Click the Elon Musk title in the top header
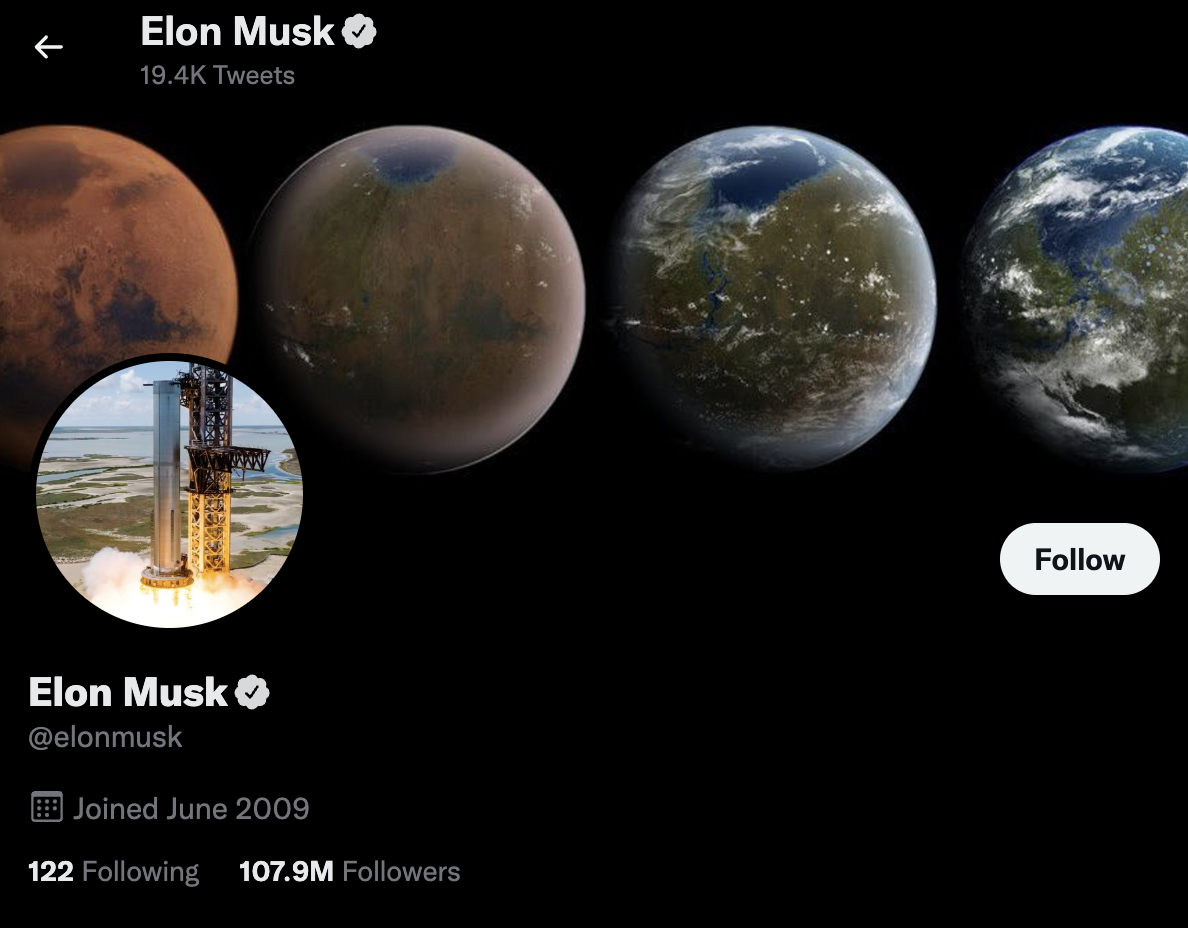 237,32
